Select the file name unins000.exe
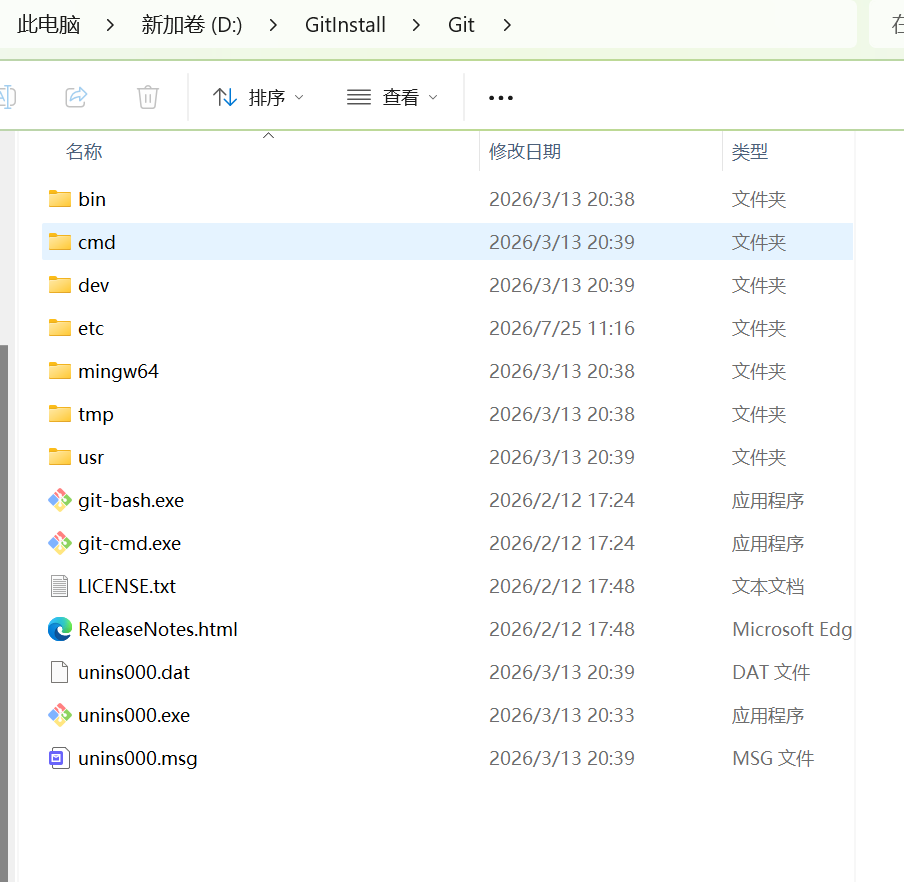This screenshot has height=882, width=904. pos(134,715)
